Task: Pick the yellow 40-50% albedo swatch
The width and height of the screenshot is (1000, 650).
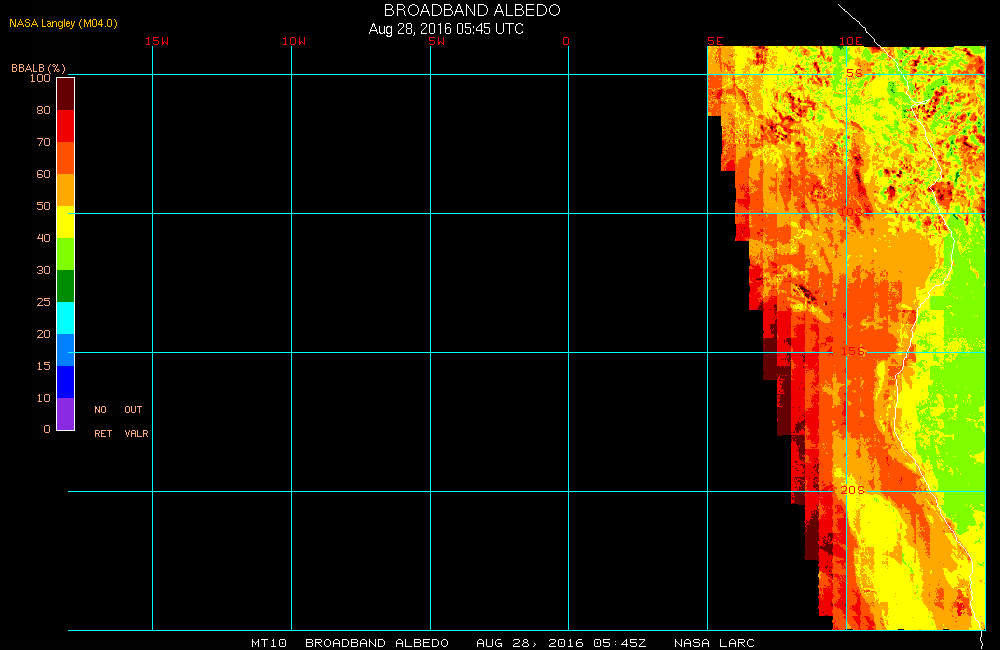Action: (x=65, y=222)
